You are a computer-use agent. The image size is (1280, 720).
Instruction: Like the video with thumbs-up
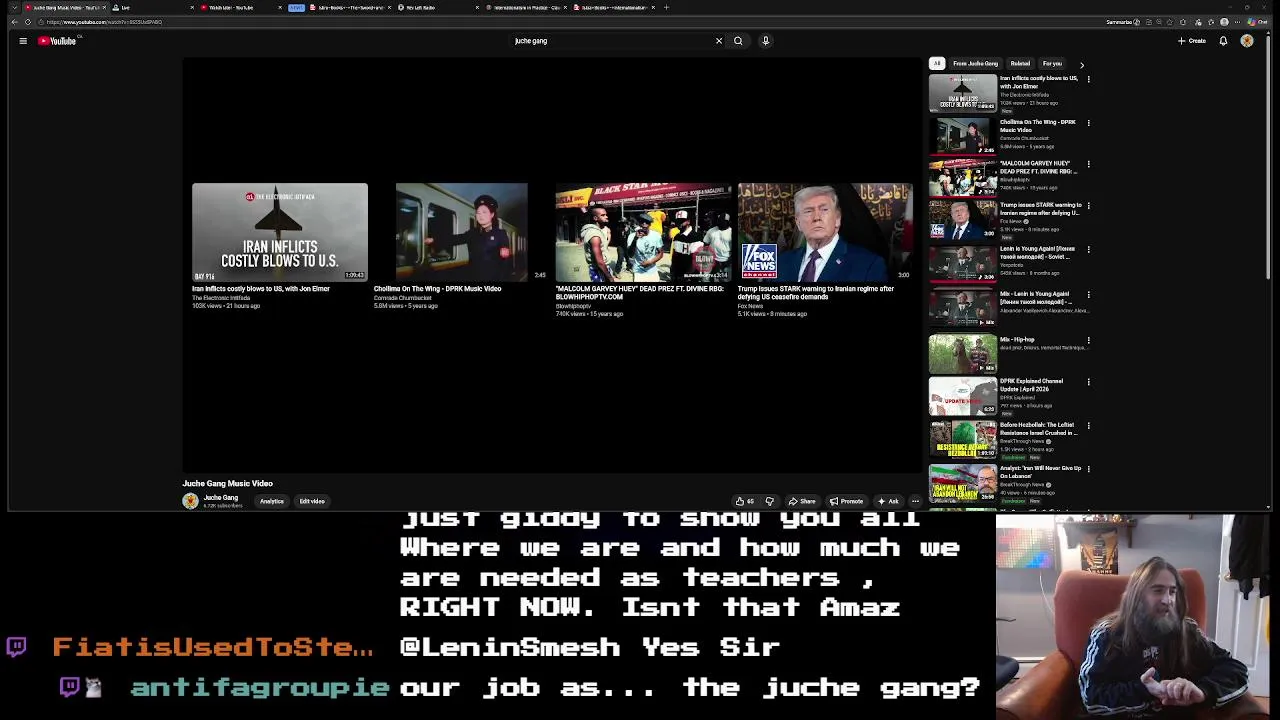pos(745,502)
